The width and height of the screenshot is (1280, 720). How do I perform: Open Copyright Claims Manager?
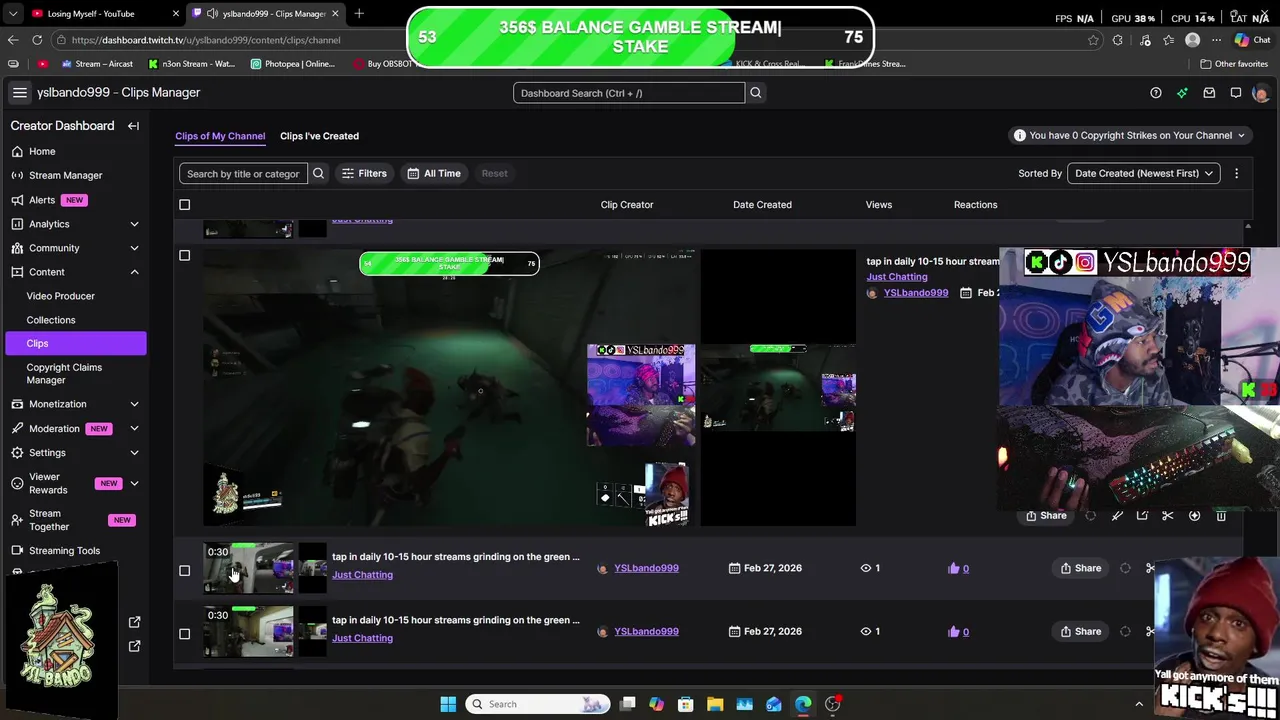click(x=75, y=374)
